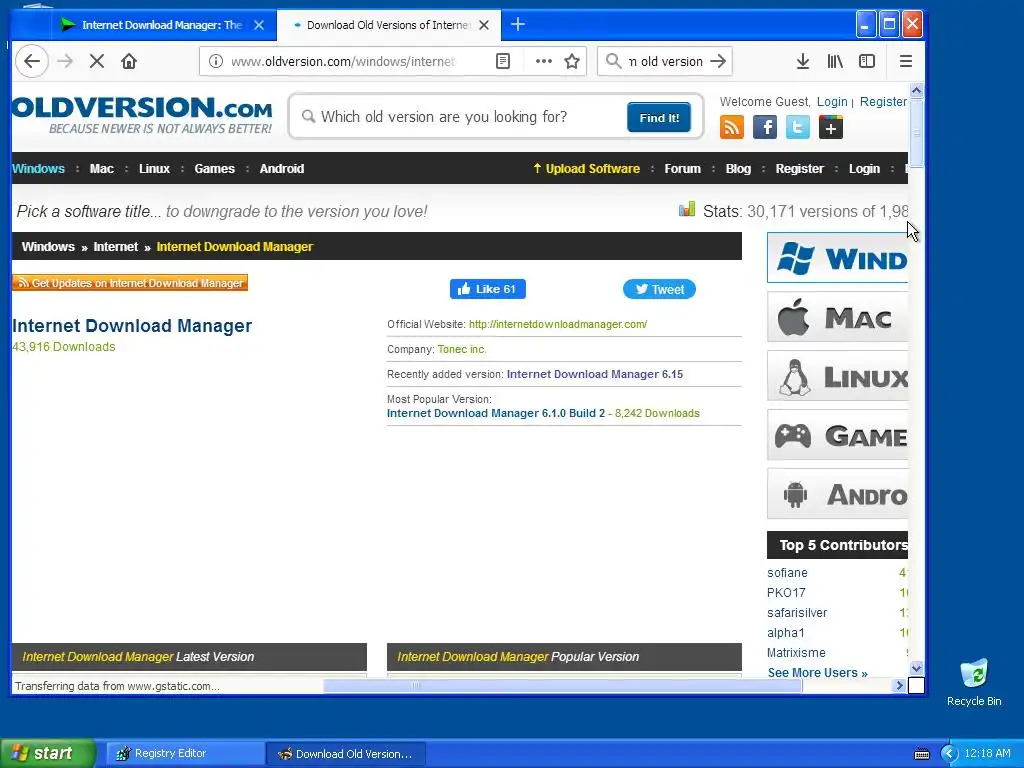
Task: Click Get Updates on Internet Download Manager
Action: [x=130, y=283]
